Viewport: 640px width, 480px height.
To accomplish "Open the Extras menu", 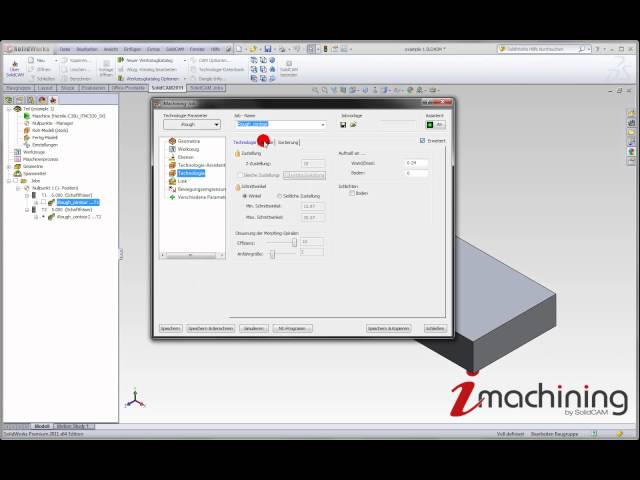I will coord(153,49).
